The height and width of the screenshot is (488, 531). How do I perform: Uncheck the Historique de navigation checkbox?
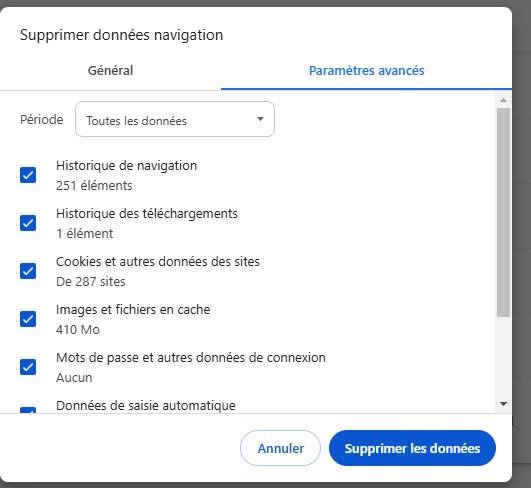click(x=28, y=175)
